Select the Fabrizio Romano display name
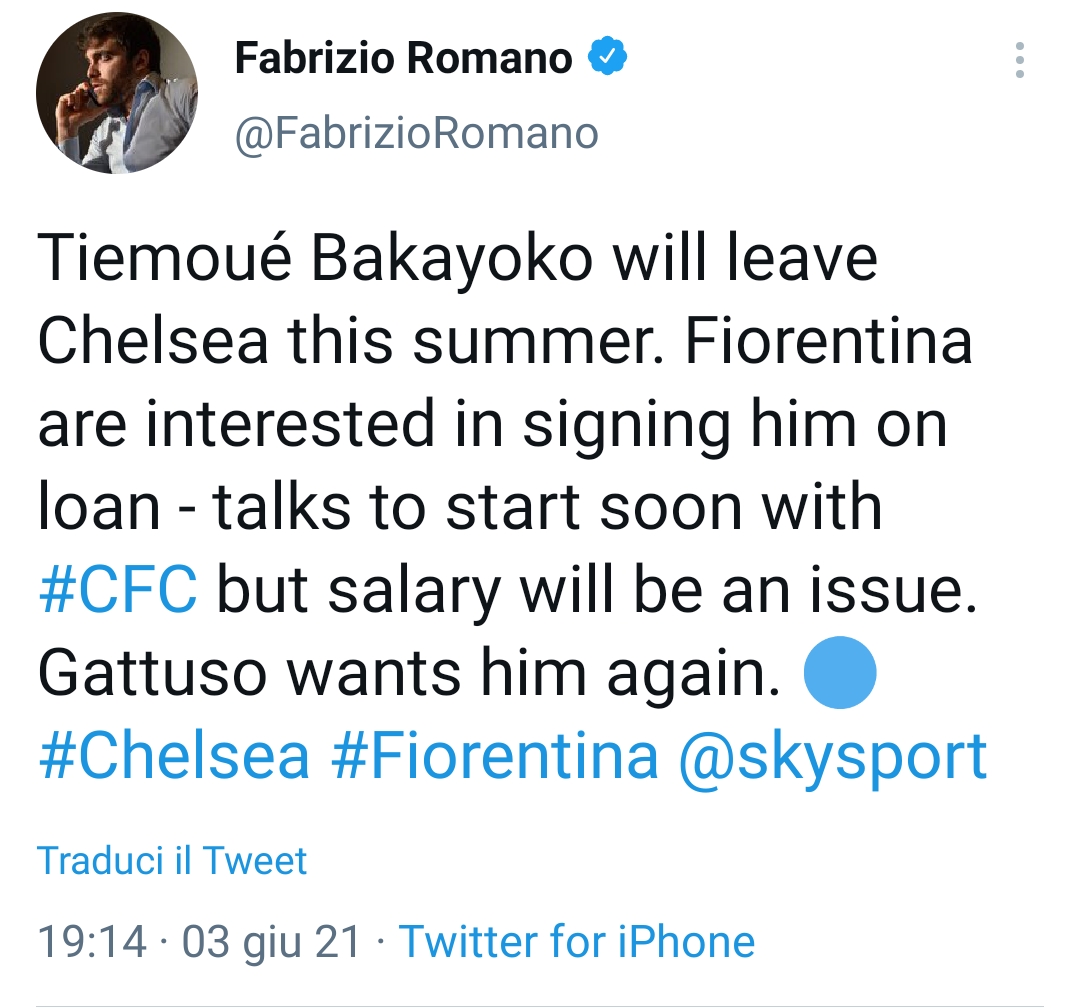 [400, 58]
